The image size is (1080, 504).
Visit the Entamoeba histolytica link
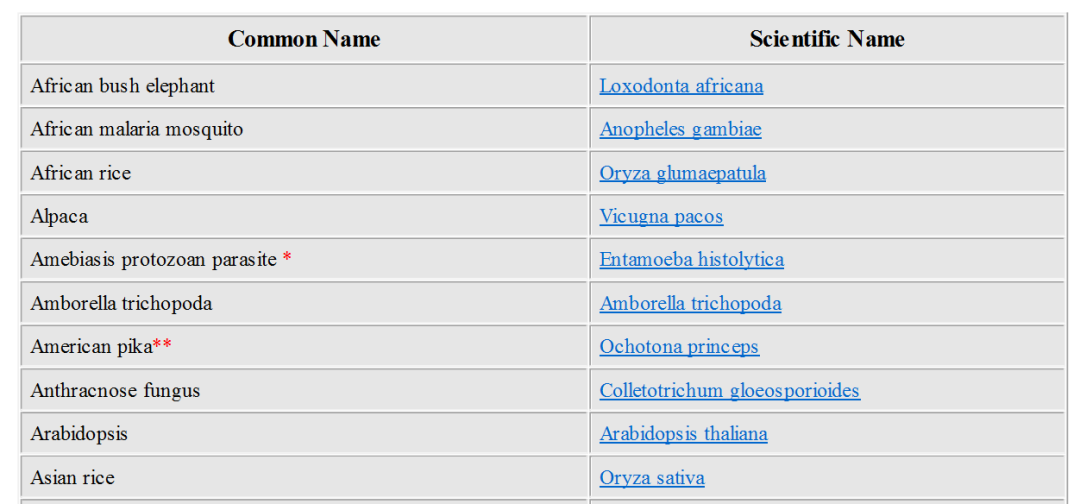click(691, 260)
